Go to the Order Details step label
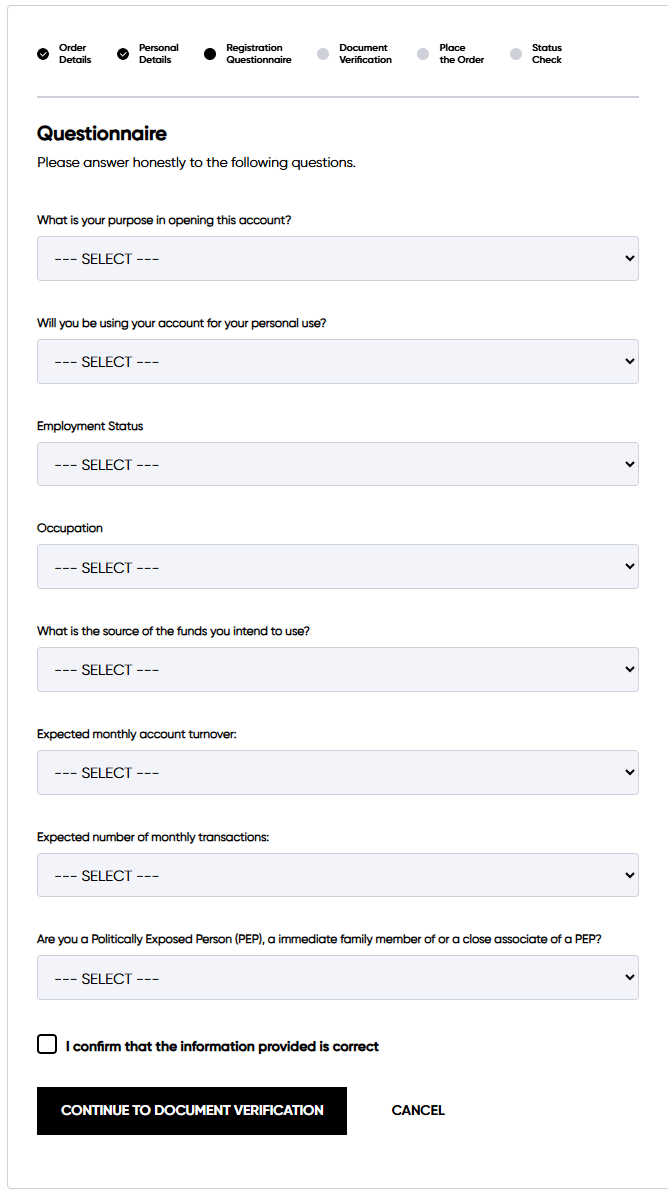The width and height of the screenshot is (668, 1196). click(75, 54)
